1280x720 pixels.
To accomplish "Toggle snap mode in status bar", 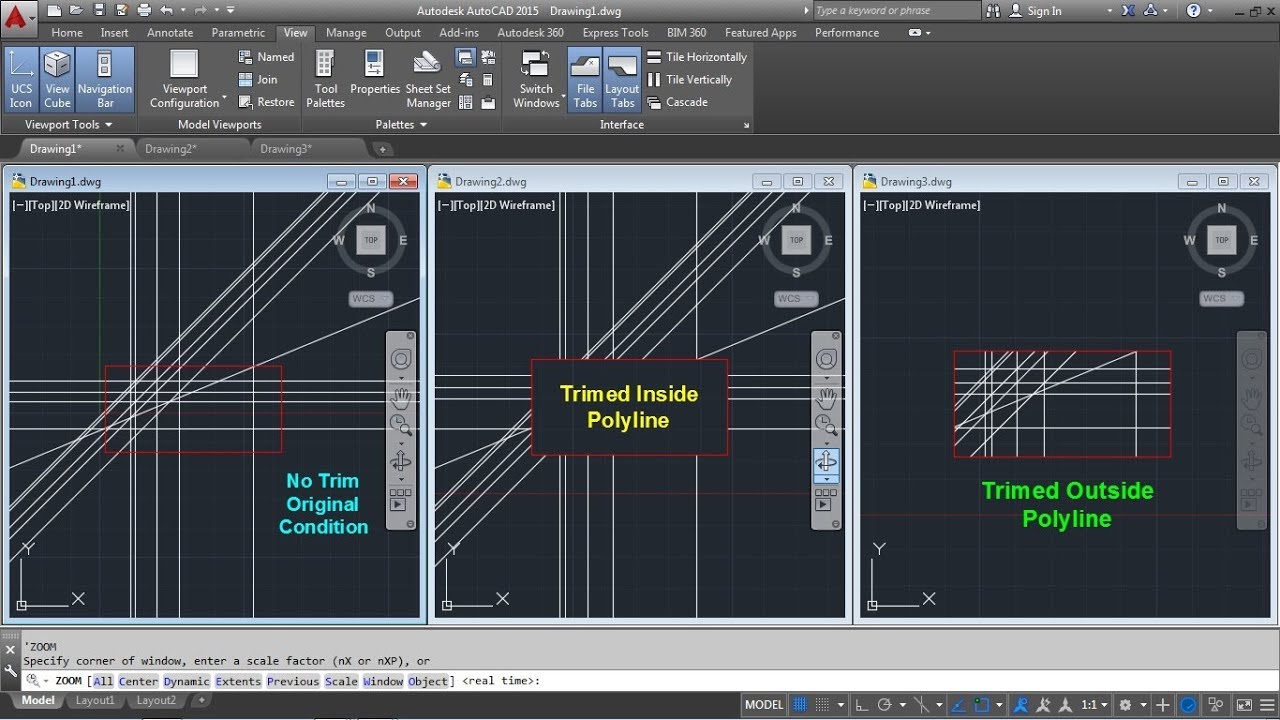I will pyautogui.click(x=824, y=704).
